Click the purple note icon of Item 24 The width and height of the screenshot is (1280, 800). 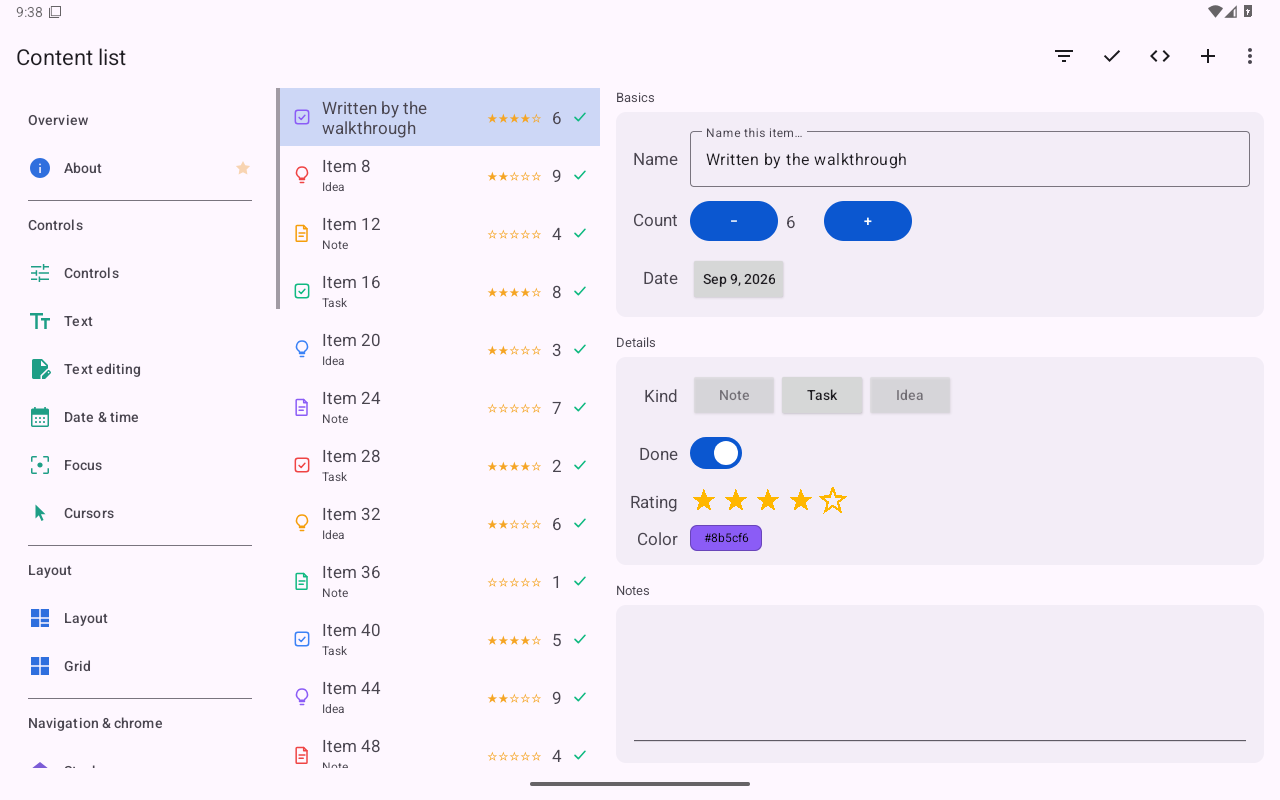coord(302,407)
